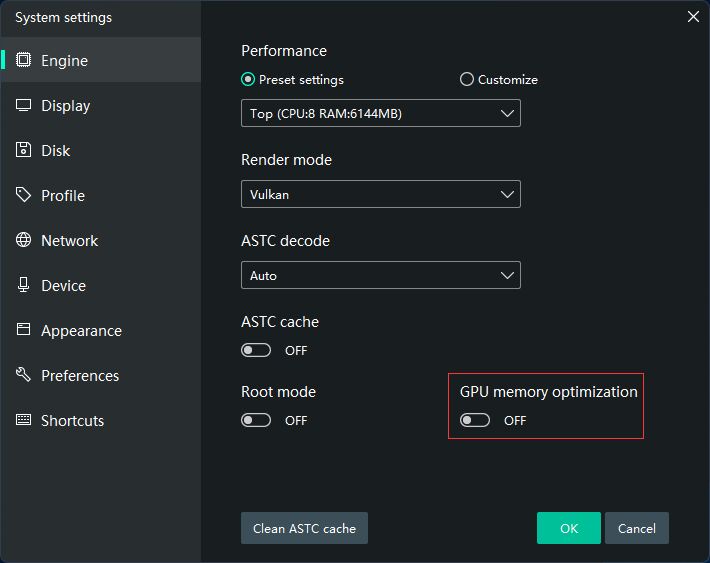This screenshot has width=710, height=563.
Task: Confirm settings with the OK button
Action: pos(568,528)
